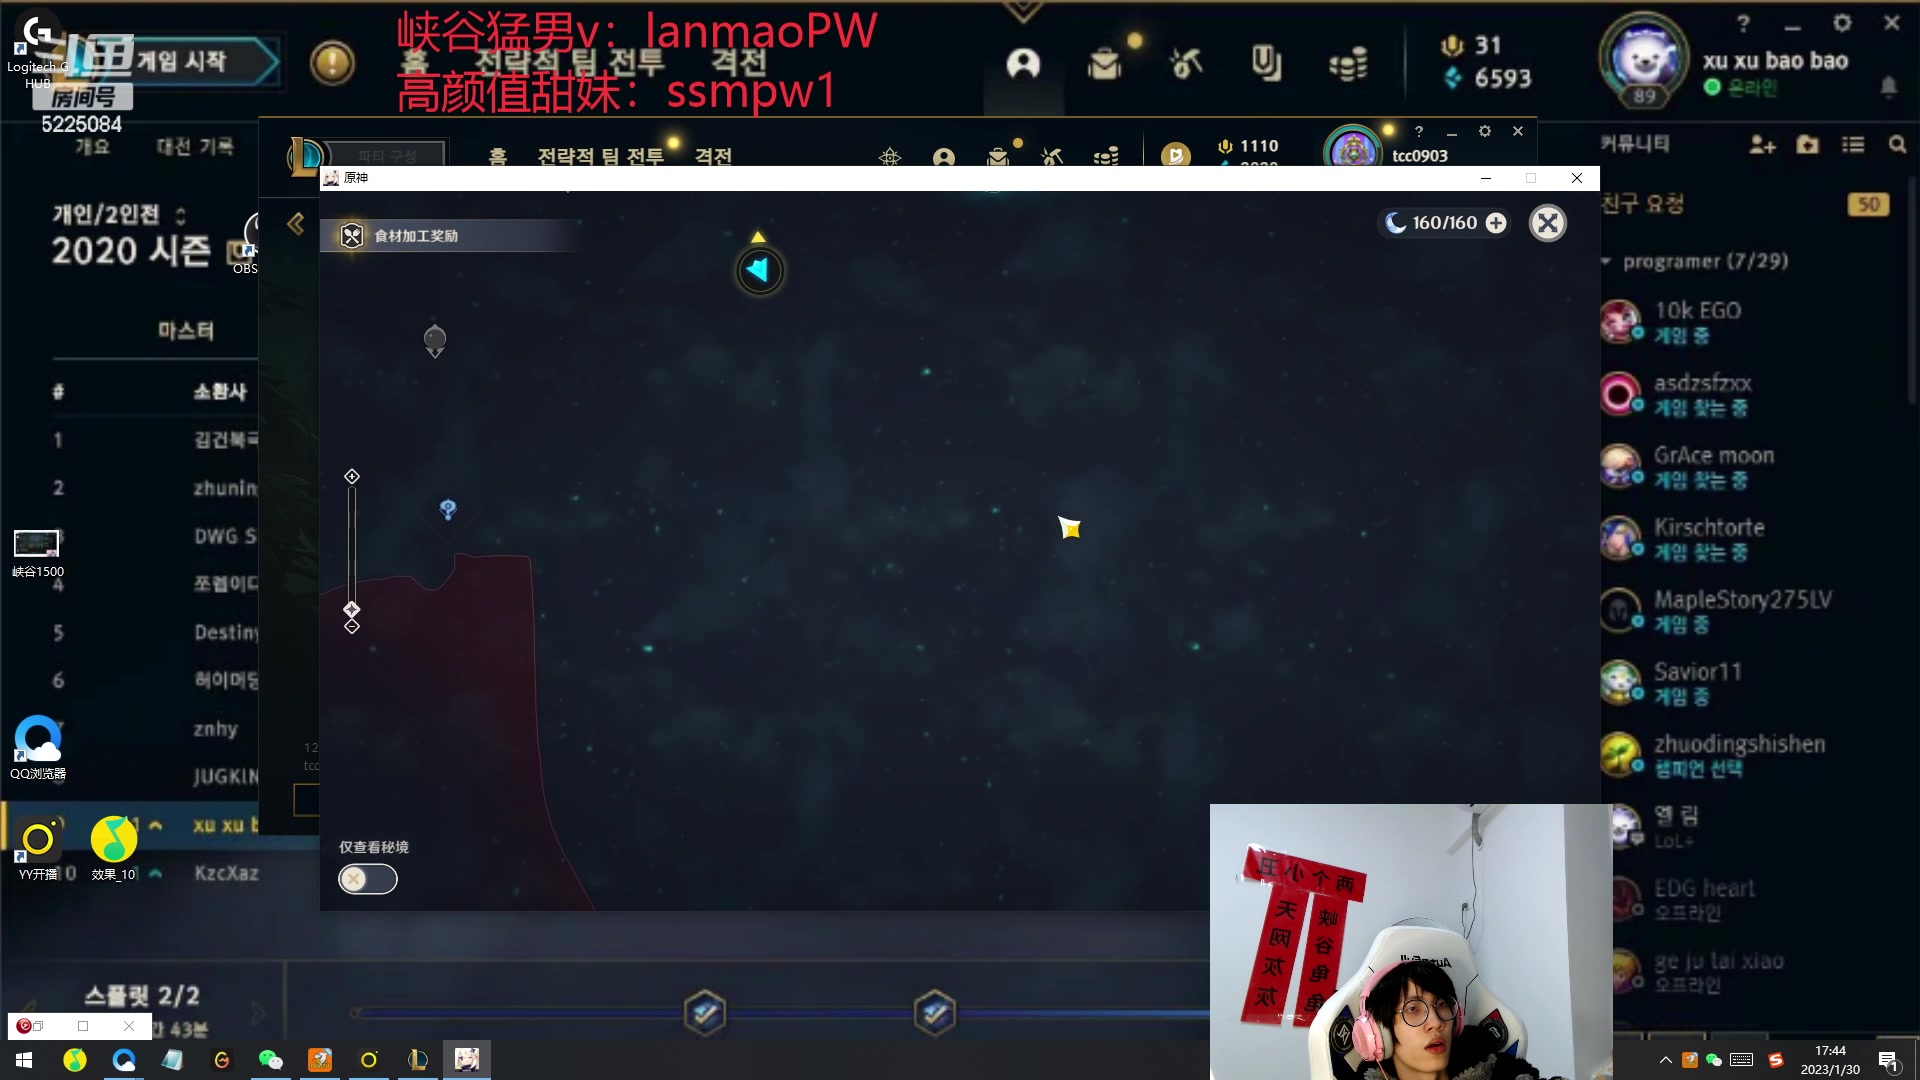1920x1080 pixels.
Task: Click the gray teleport pin on the map
Action: tap(435, 340)
